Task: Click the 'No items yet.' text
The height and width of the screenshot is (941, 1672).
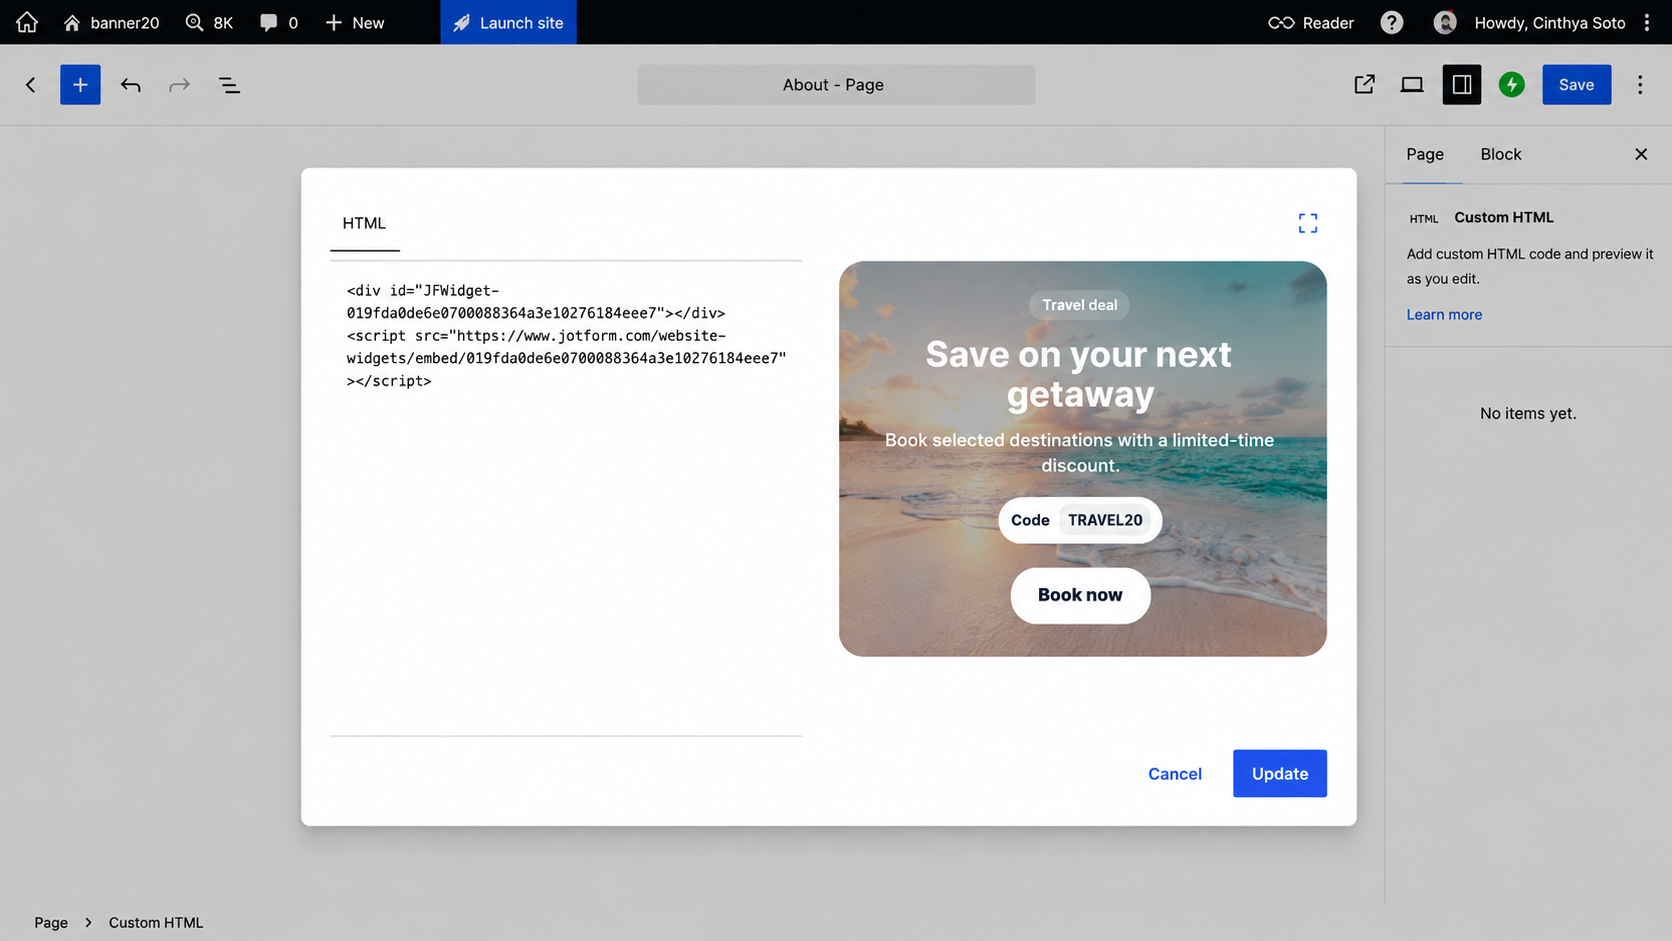Action: (x=1528, y=413)
